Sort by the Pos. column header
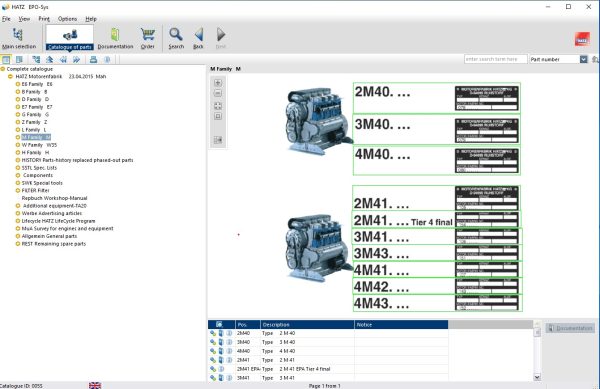The height and width of the screenshot is (389, 600). (248, 324)
